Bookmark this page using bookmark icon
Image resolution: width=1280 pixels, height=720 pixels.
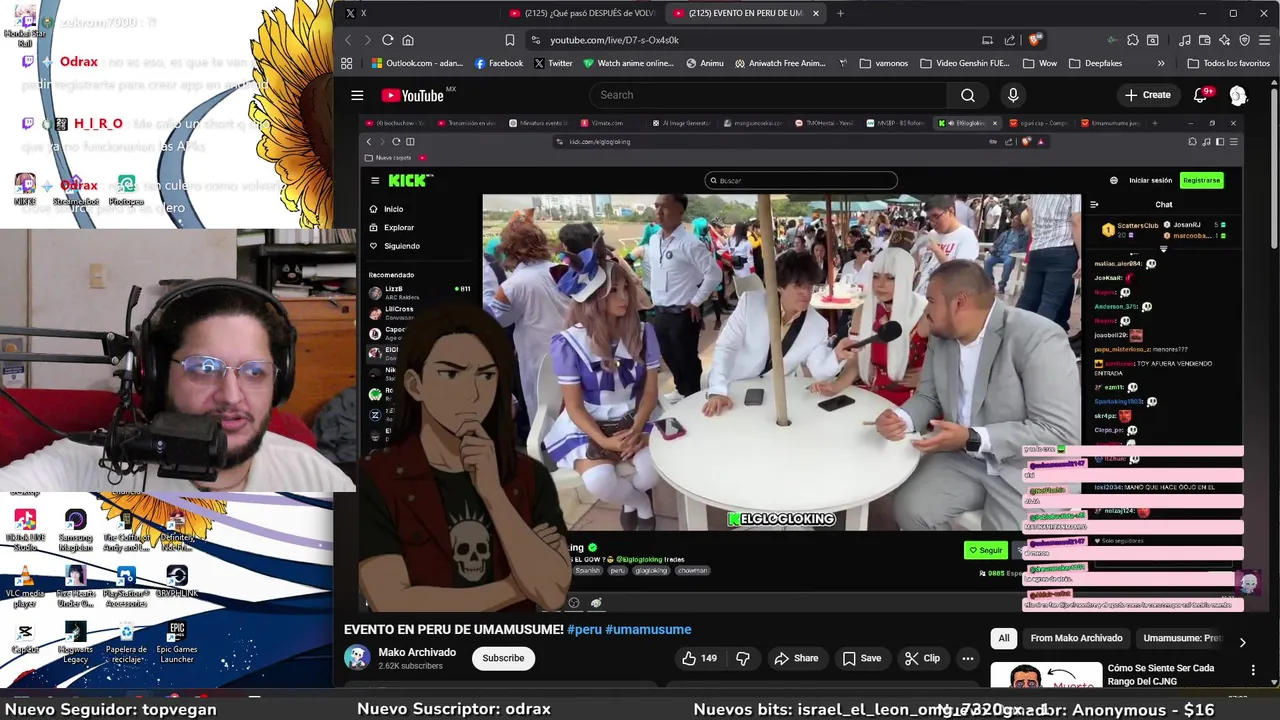point(510,40)
